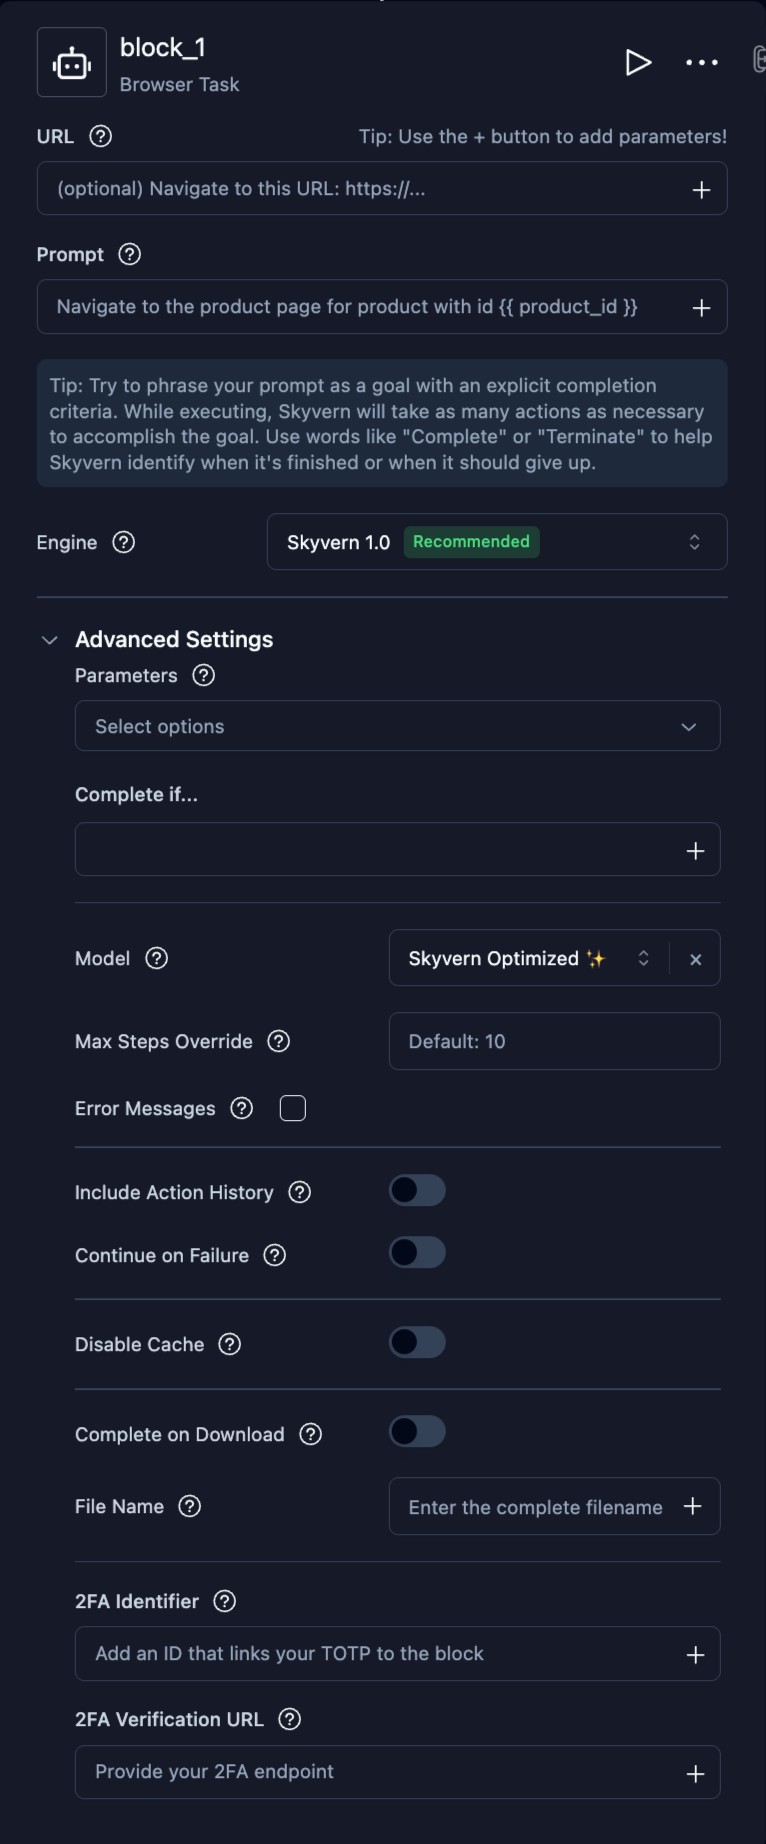Image resolution: width=766 pixels, height=1844 pixels.
Task: Open the Parameters Select options dropdown
Action: click(397, 726)
